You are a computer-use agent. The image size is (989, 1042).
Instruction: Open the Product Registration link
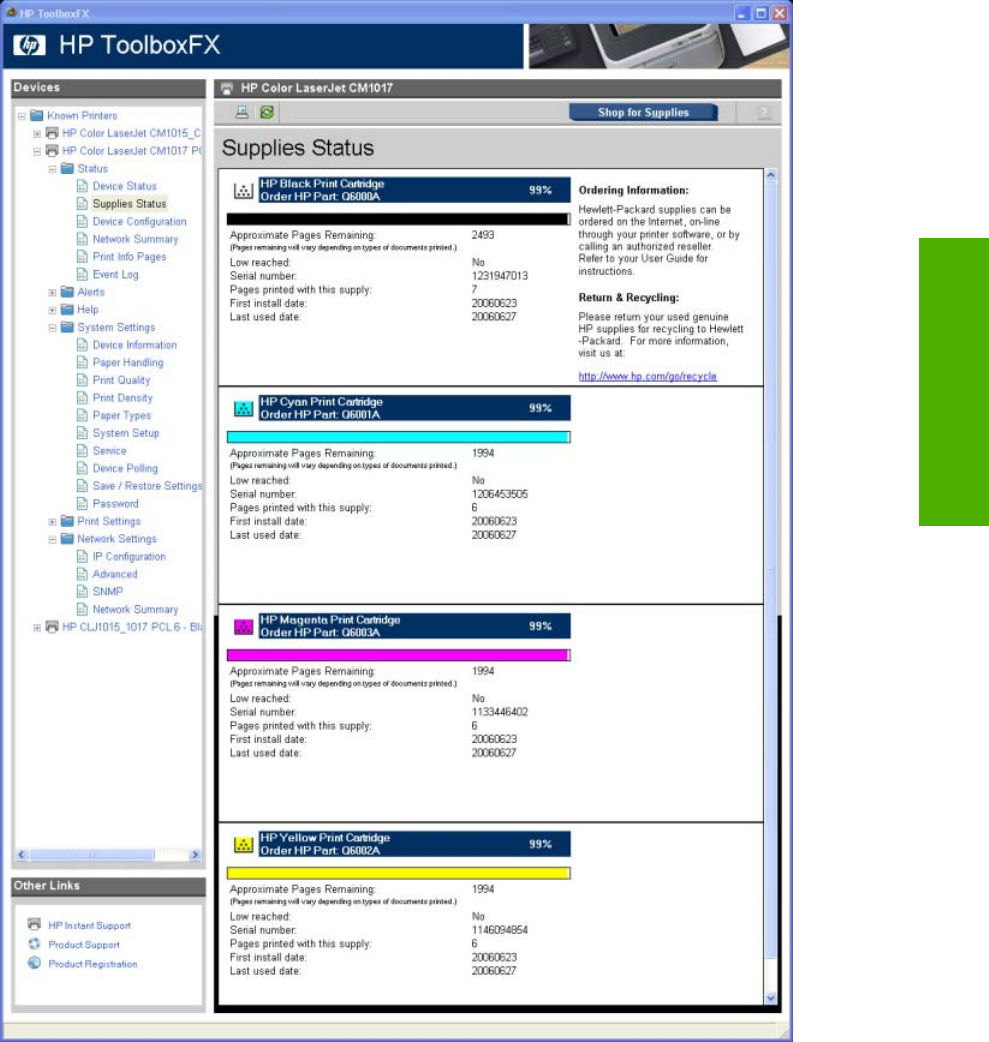click(92, 964)
